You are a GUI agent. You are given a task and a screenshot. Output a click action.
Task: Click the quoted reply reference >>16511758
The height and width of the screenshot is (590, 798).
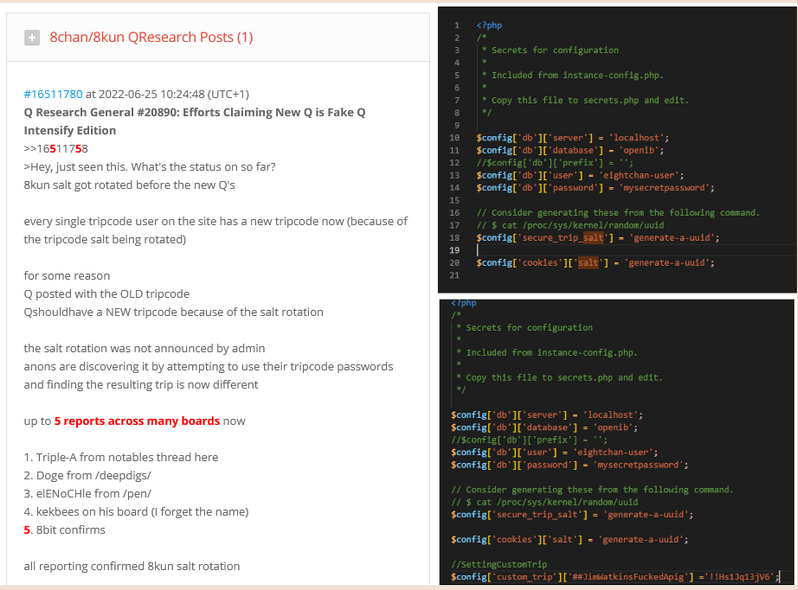pyautogui.click(x=56, y=149)
